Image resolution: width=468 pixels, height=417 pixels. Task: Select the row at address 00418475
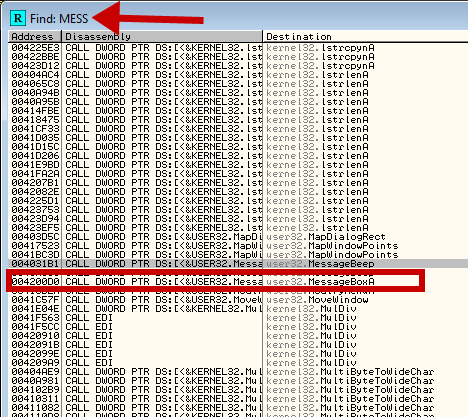pos(238,120)
